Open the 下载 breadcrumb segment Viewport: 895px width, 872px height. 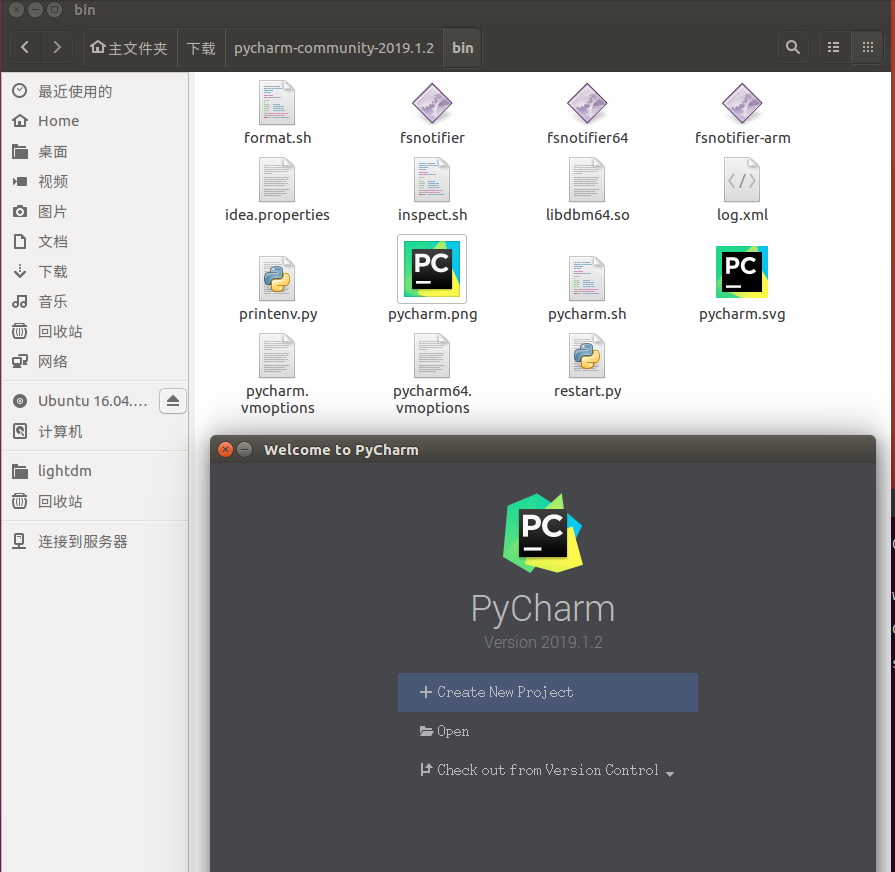click(201, 48)
